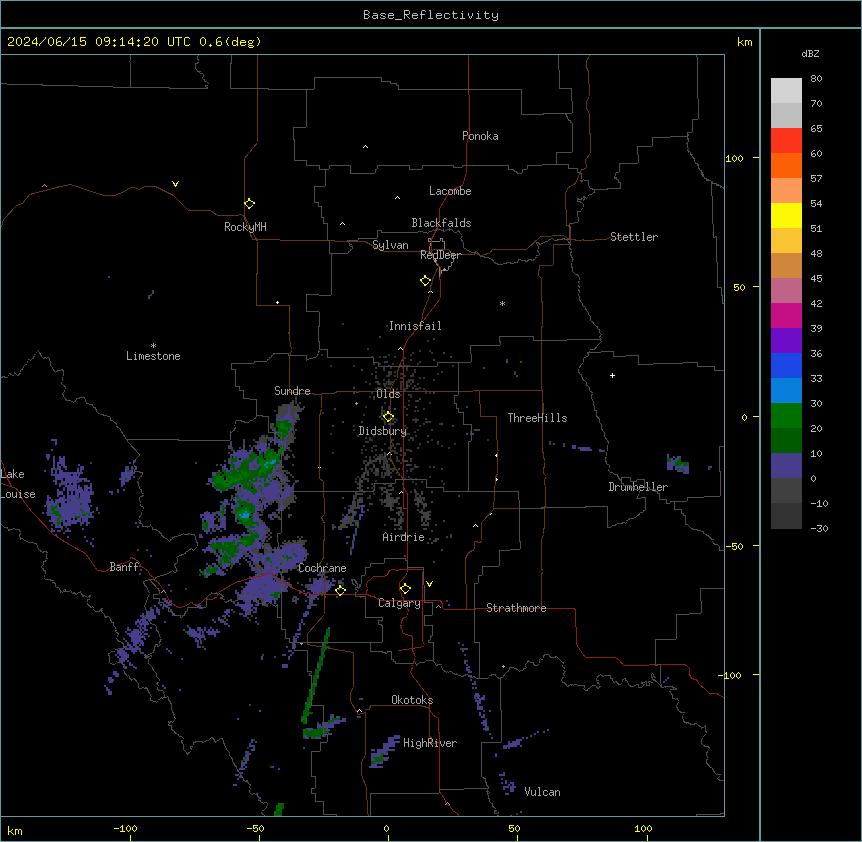862x842 pixels.
Task: Click the Stettler map label
Action: [634, 237]
